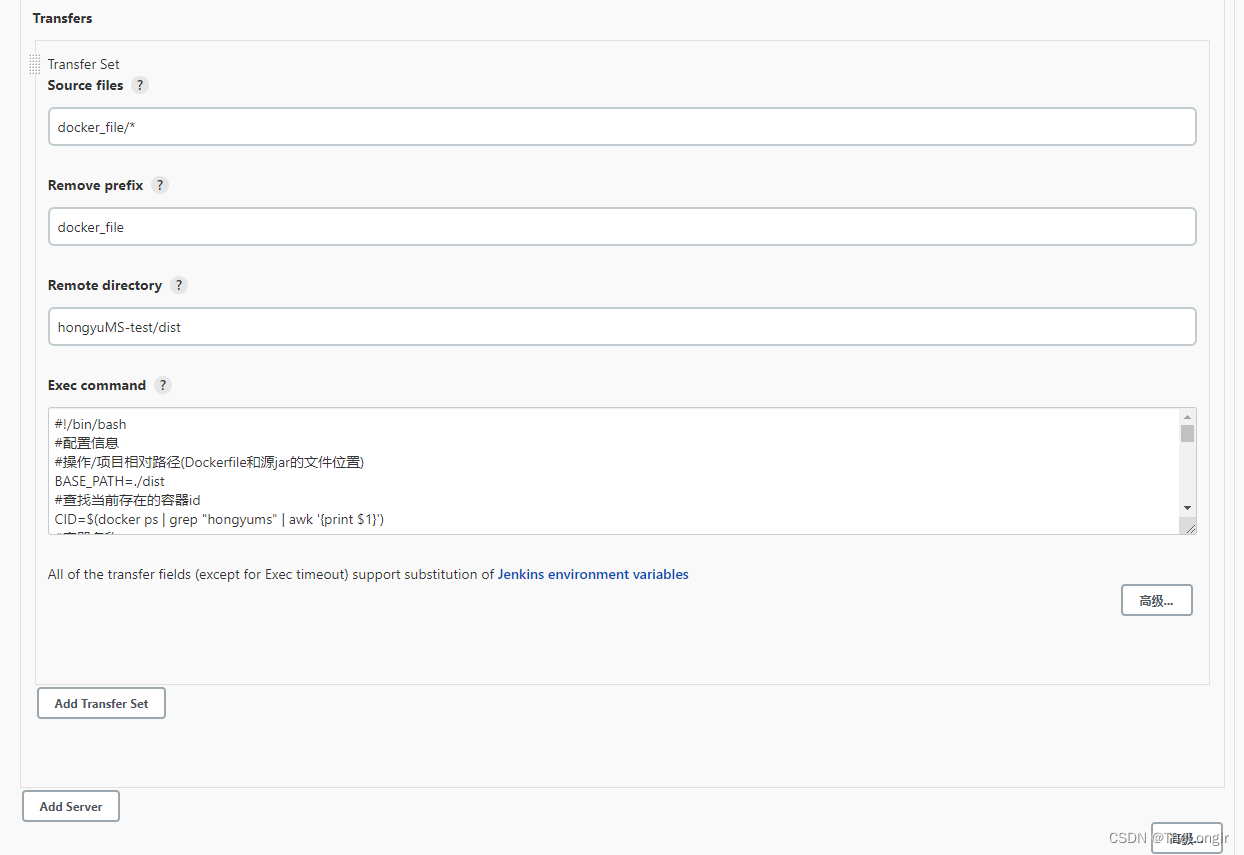
Task: Open help for Remove prefix
Action: coord(160,185)
